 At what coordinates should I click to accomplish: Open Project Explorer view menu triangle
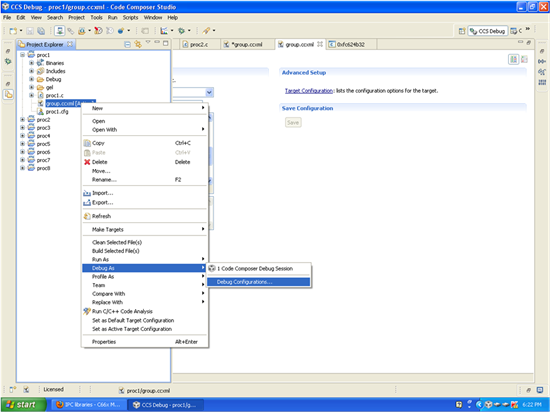click(148, 43)
